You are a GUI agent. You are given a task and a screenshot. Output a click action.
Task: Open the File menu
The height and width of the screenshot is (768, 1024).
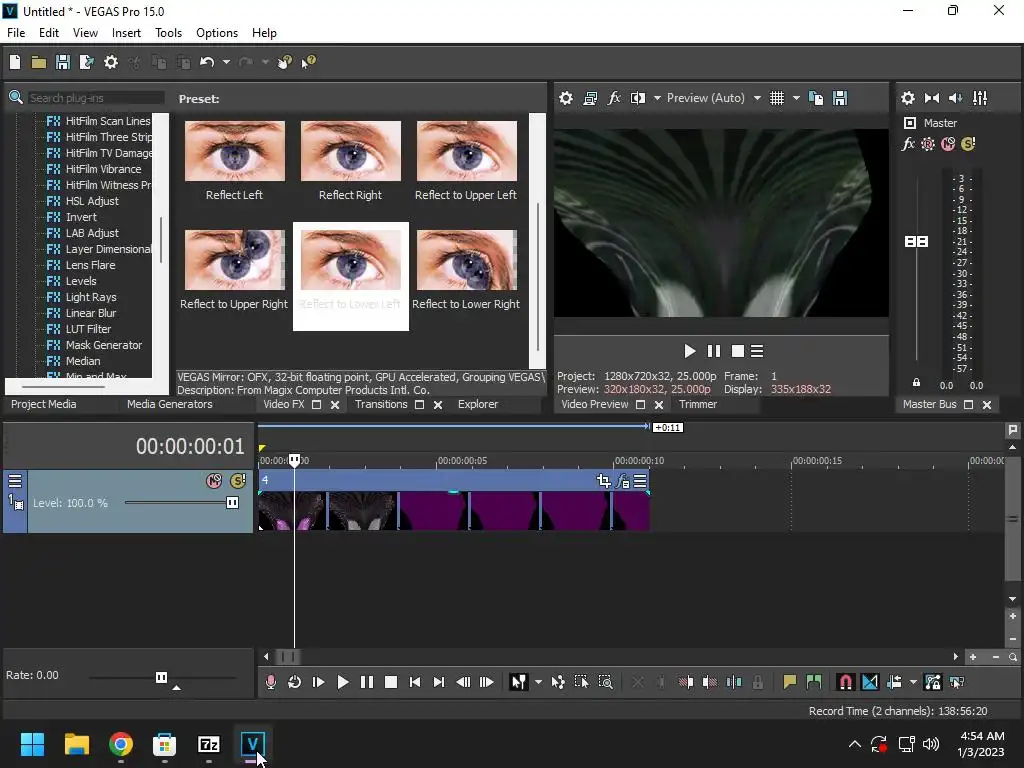(x=16, y=33)
